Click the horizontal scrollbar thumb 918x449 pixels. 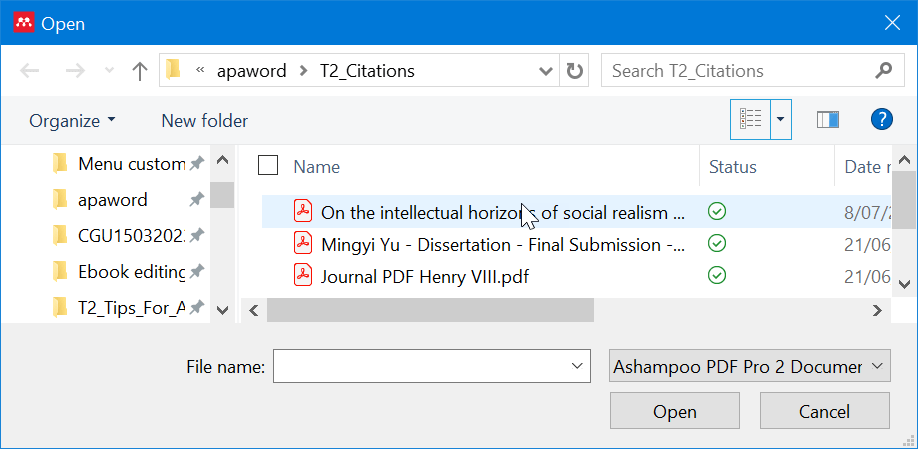click(x=430, y=310)
